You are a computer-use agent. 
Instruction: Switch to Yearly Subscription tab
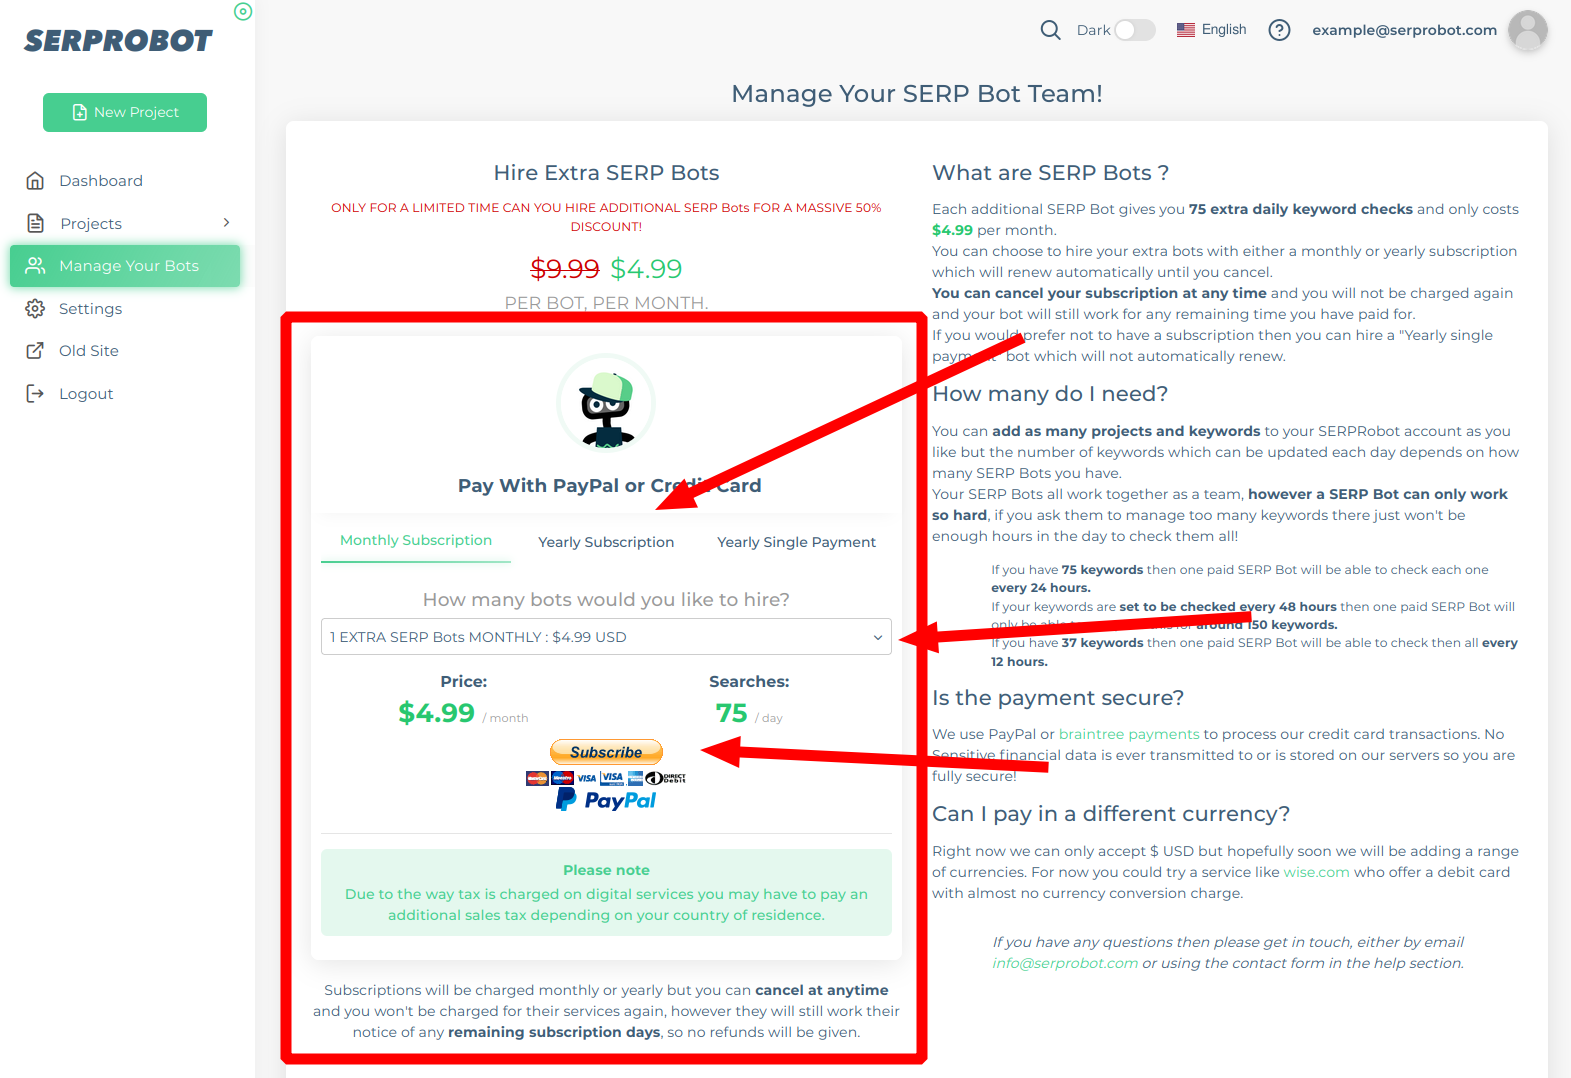606,542
